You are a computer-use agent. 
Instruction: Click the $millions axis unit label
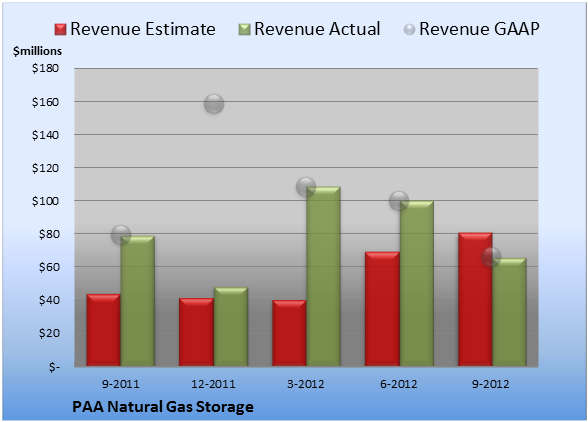click(x=37, y=51)
